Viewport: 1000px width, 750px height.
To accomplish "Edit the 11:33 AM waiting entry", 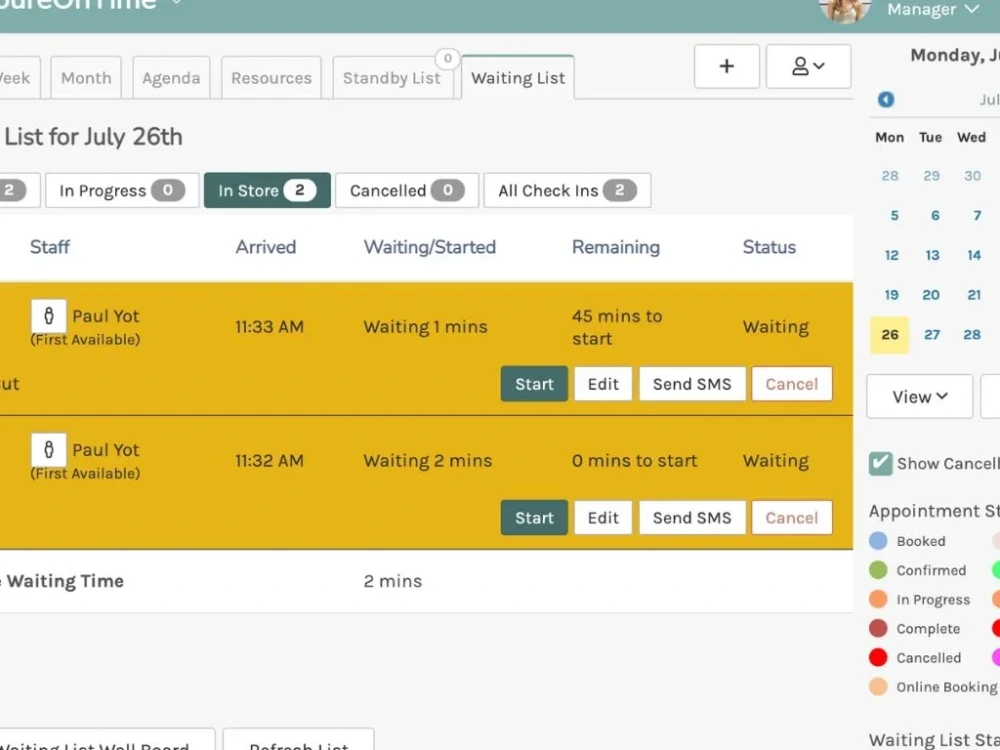I will click(603, 384).
